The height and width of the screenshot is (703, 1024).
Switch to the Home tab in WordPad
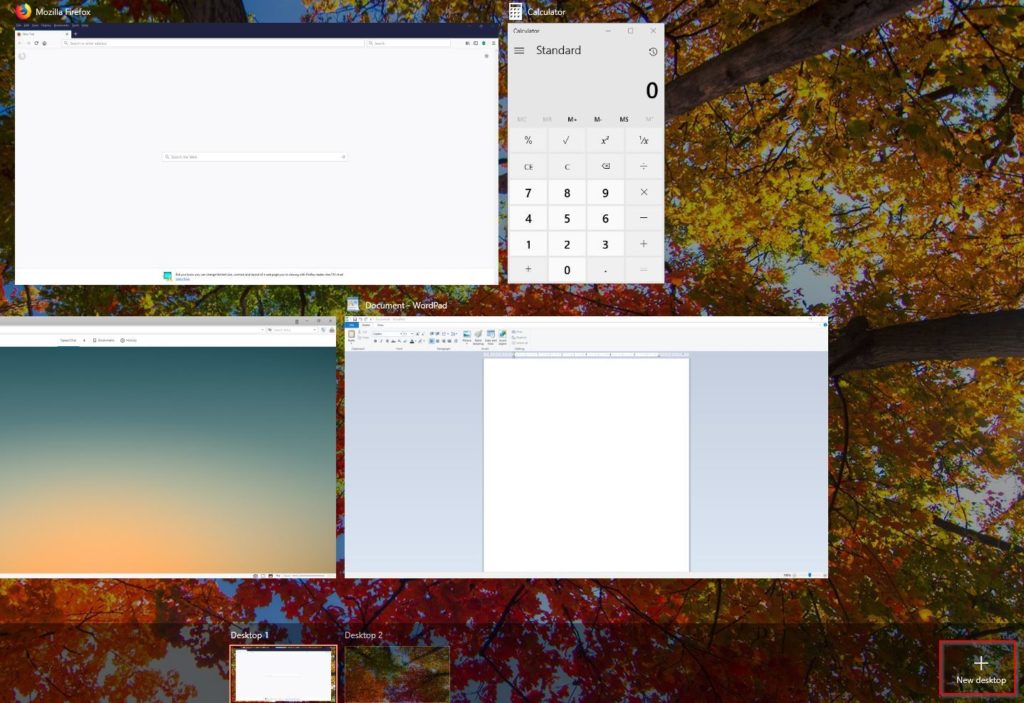pyautogui.click(x=366, y=325)
